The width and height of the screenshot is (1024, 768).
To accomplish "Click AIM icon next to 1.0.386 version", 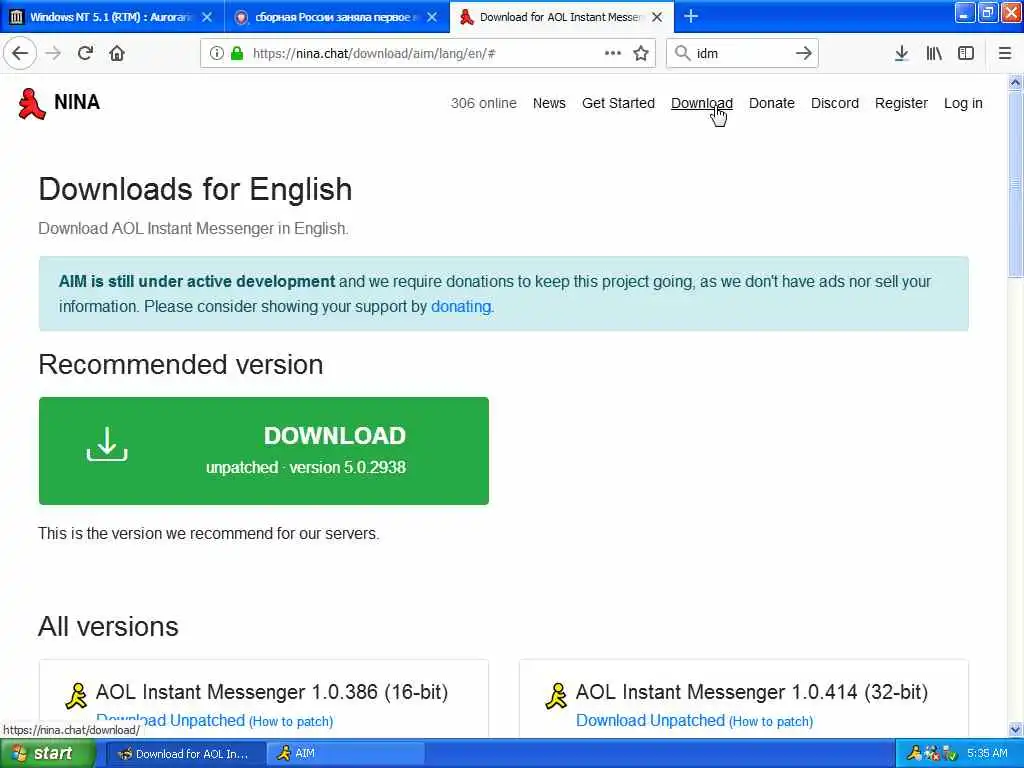I will click(76, 696).
